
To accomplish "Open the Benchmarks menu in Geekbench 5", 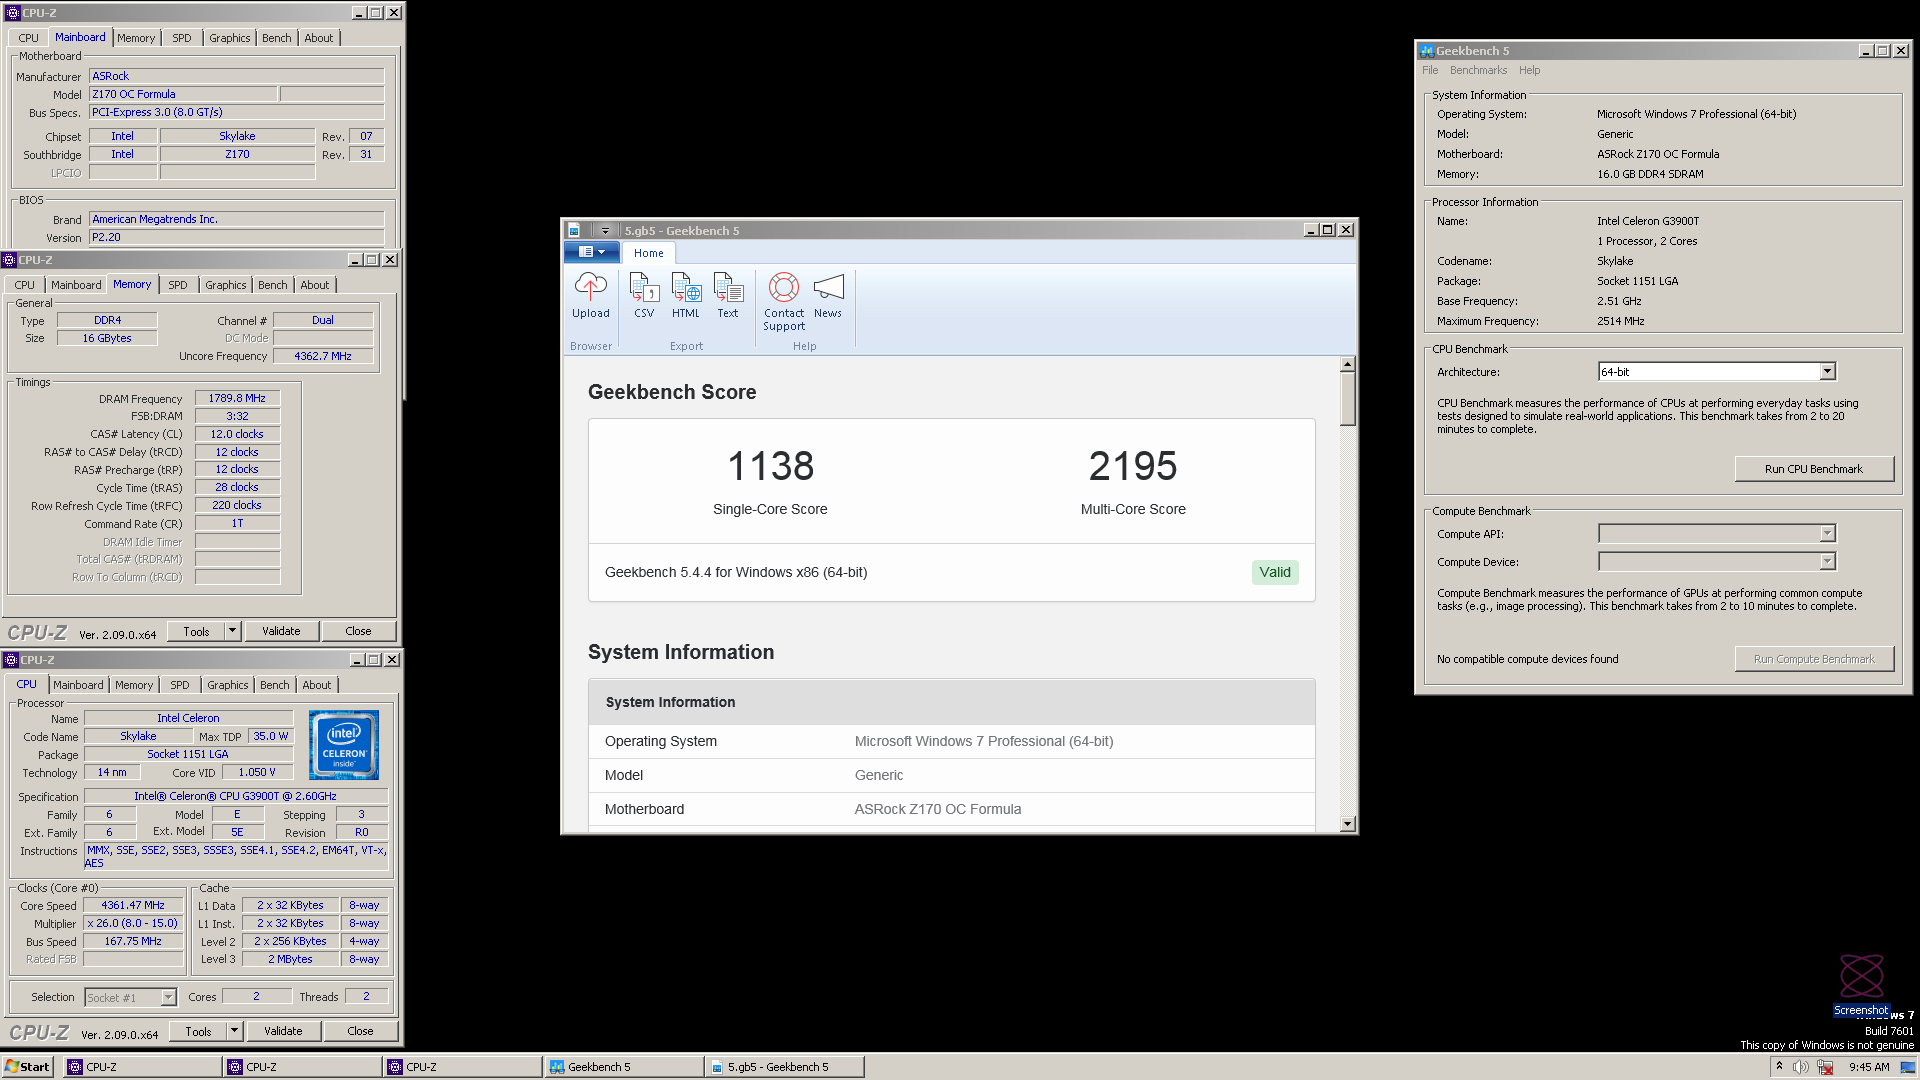I will tap(1478, 70).
